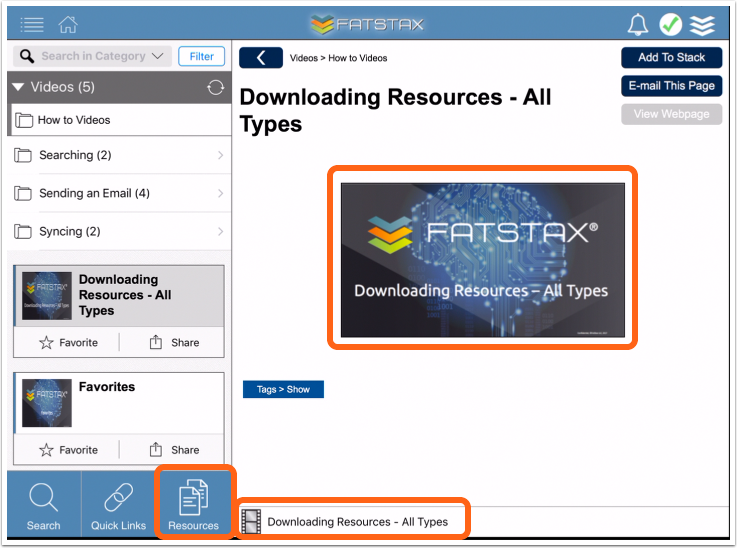Mark the Favorites video as favorite
Screen dimensions: 737x548
click(x=68, y=450)
